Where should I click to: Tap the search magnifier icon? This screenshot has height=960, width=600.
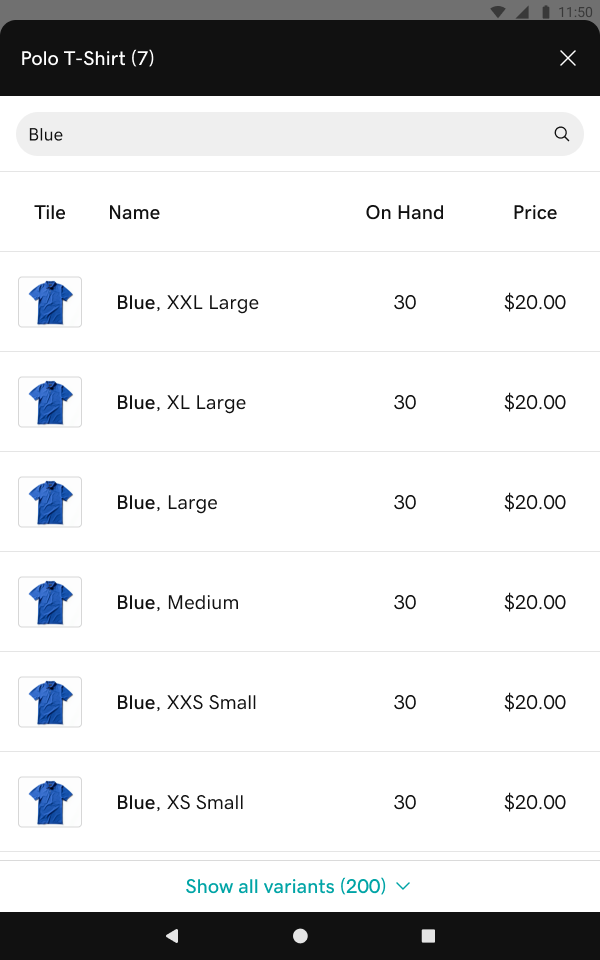pyautogui.click(x=562, y=134)
